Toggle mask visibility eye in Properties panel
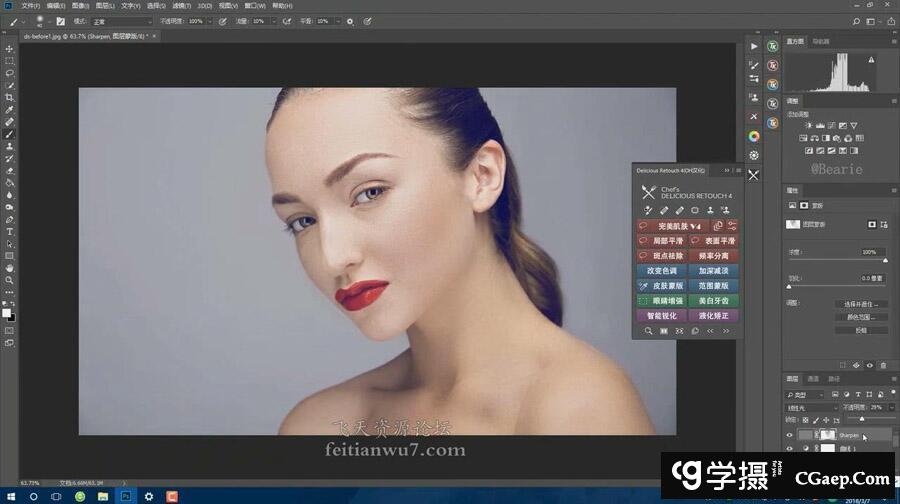 point(869,365)
